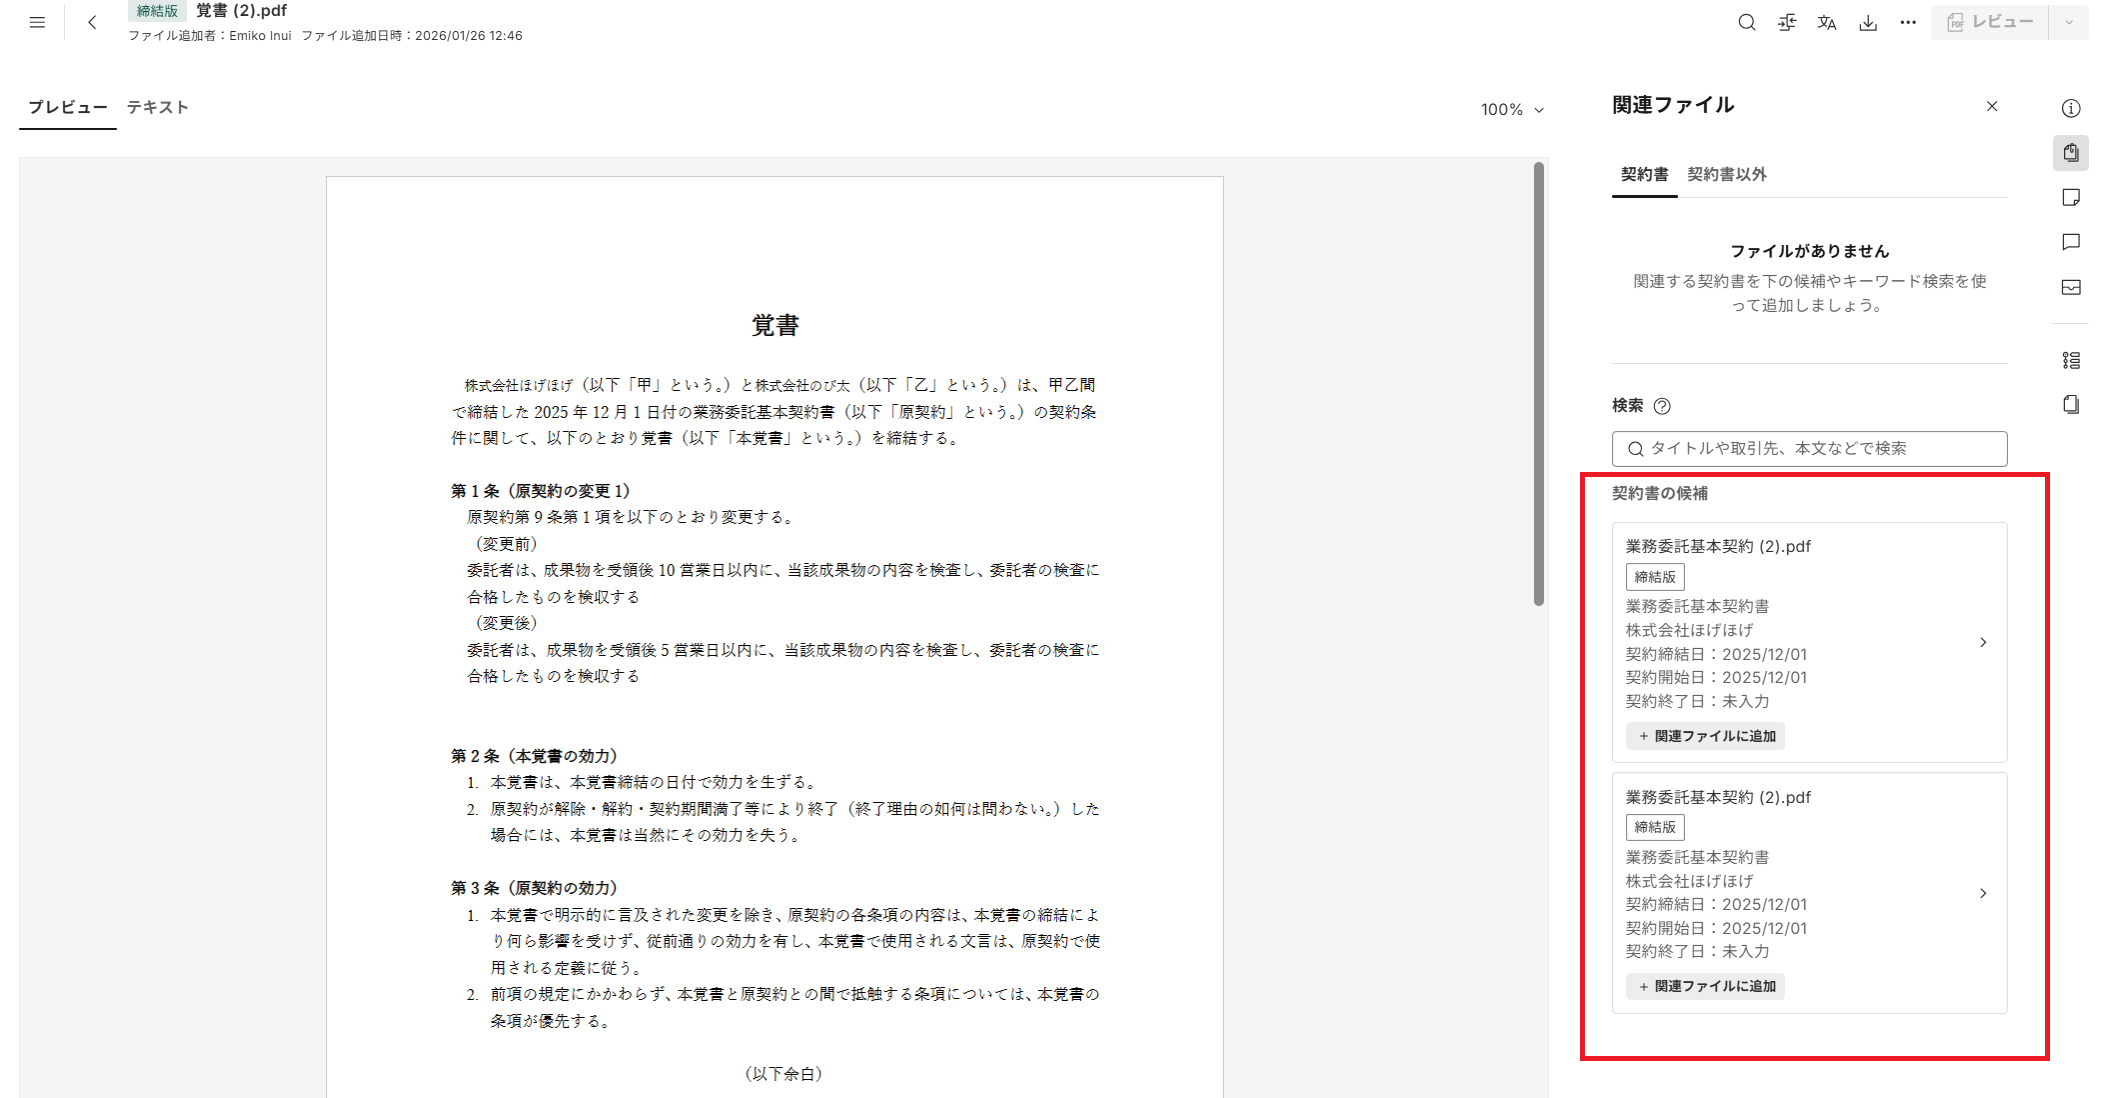Click the レビュー button
Image resolution: width=2104 pixels, height=1098 pixels.
tap(1990, 22)
